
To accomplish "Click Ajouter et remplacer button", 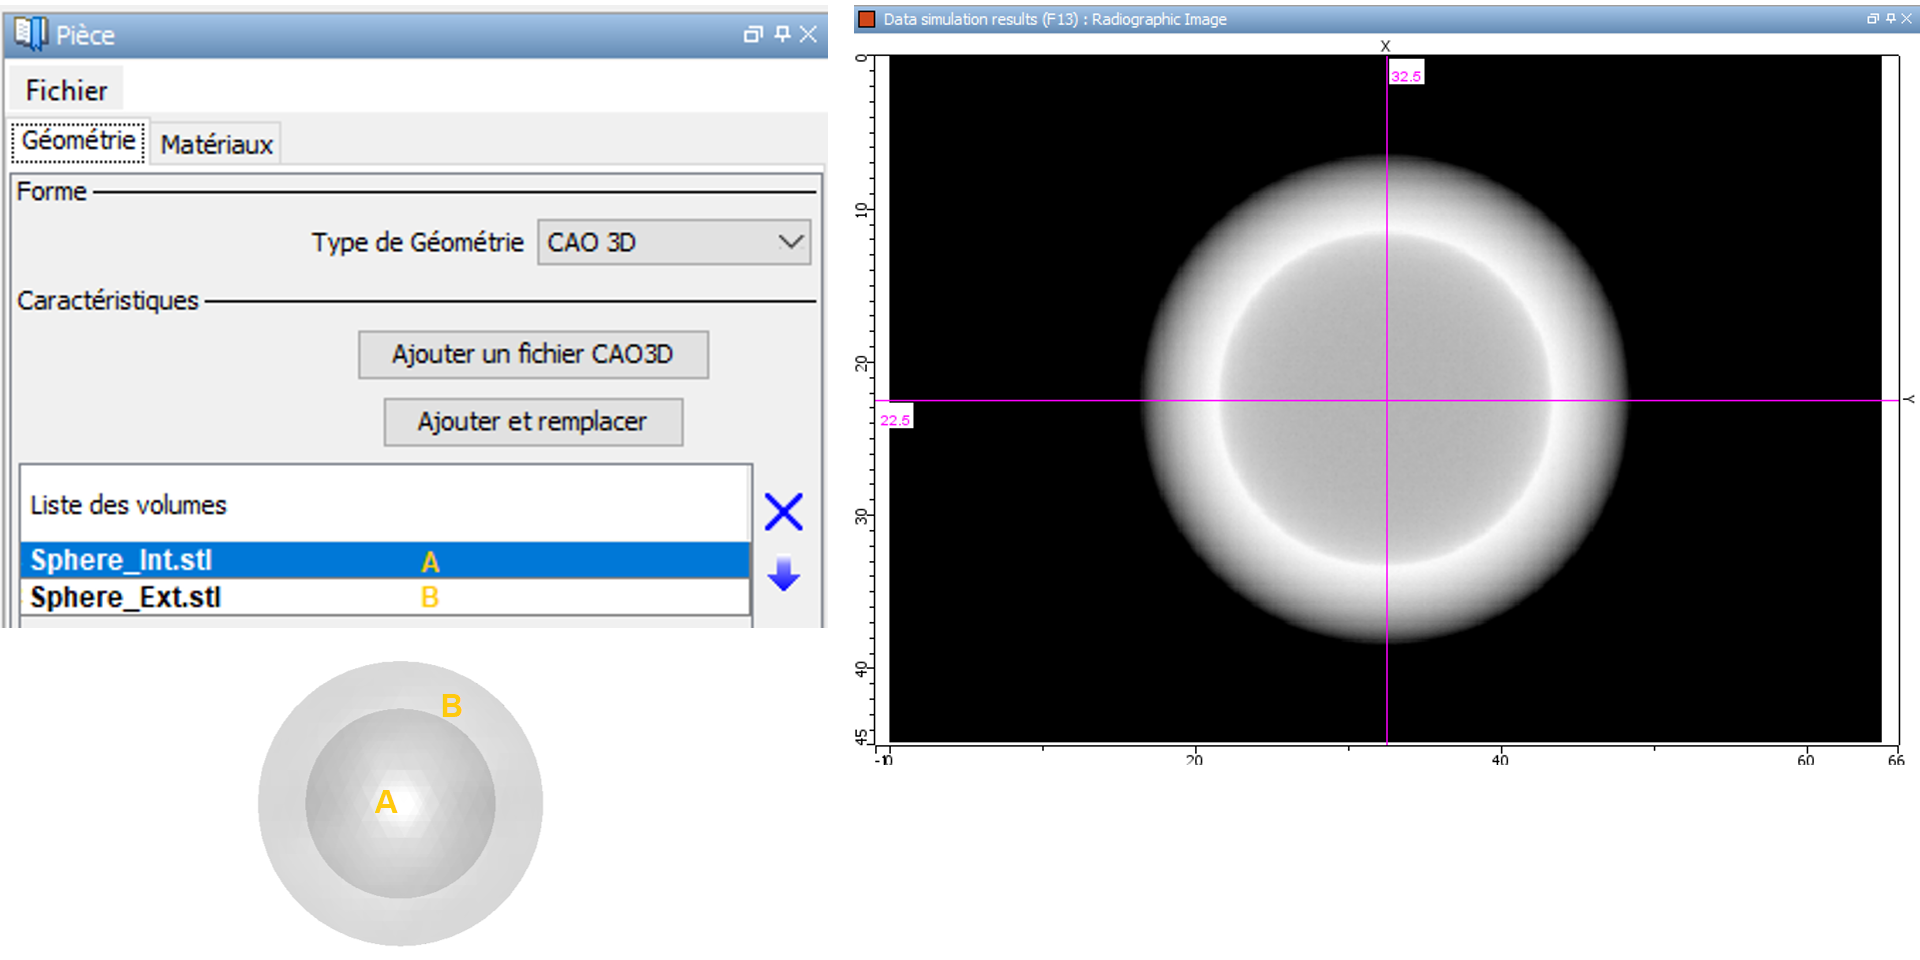I will coord(533,421).
